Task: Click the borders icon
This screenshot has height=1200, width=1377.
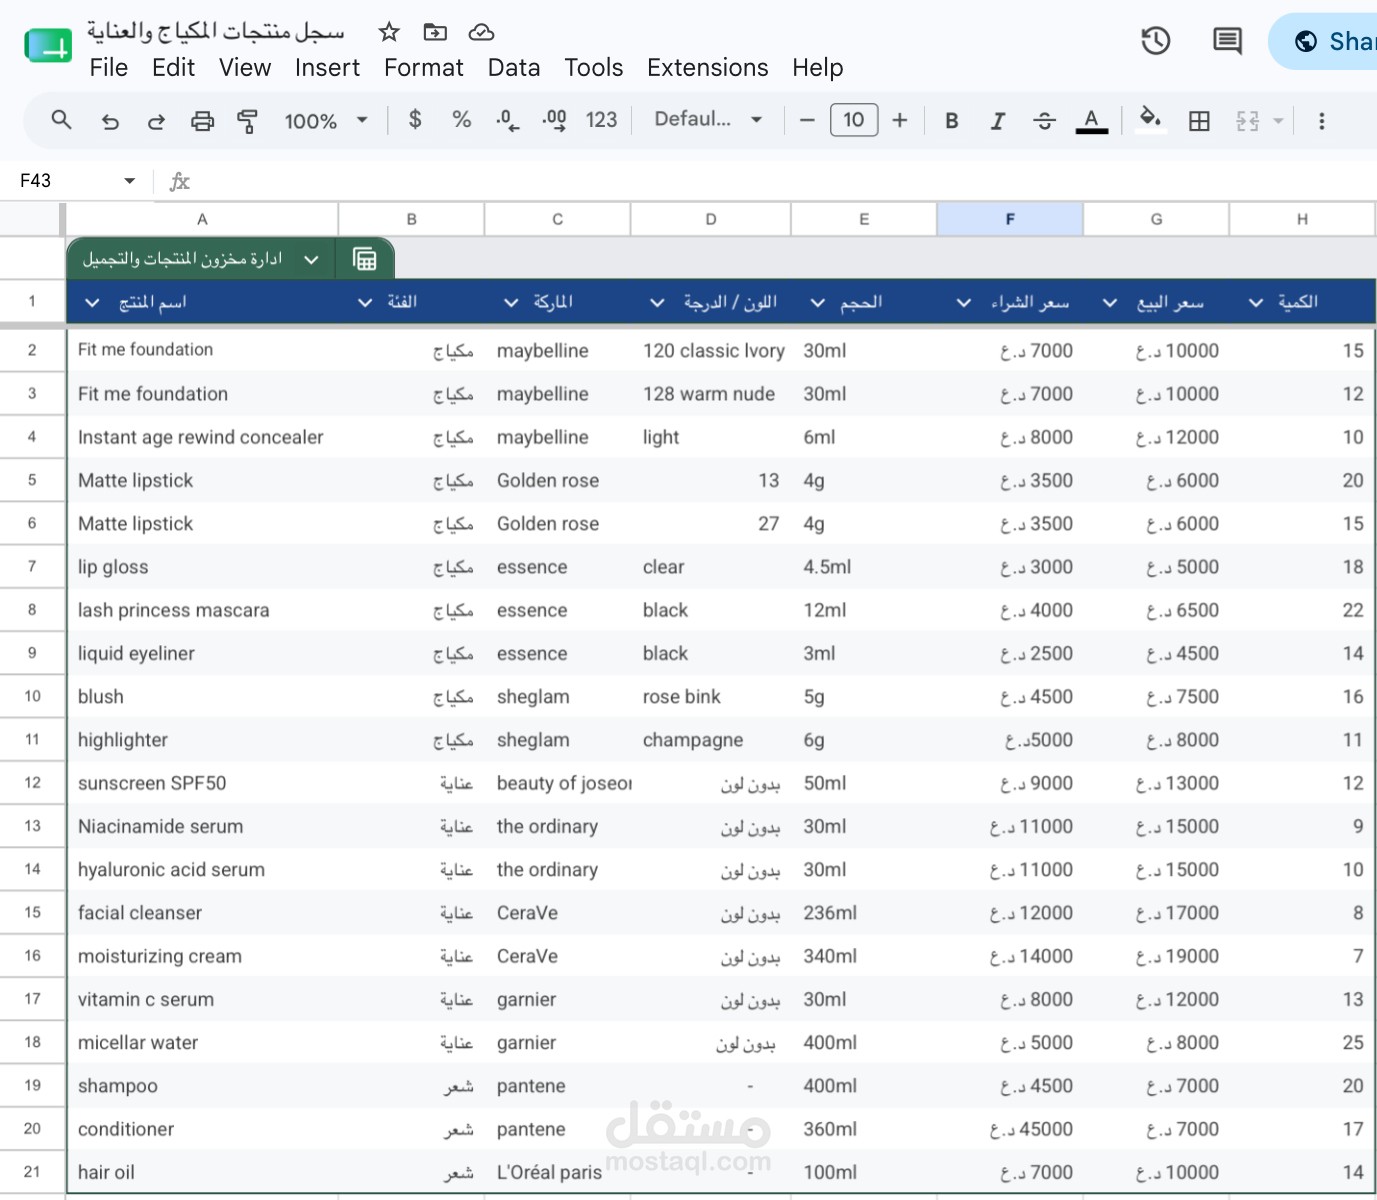Action: (1199, 121)
